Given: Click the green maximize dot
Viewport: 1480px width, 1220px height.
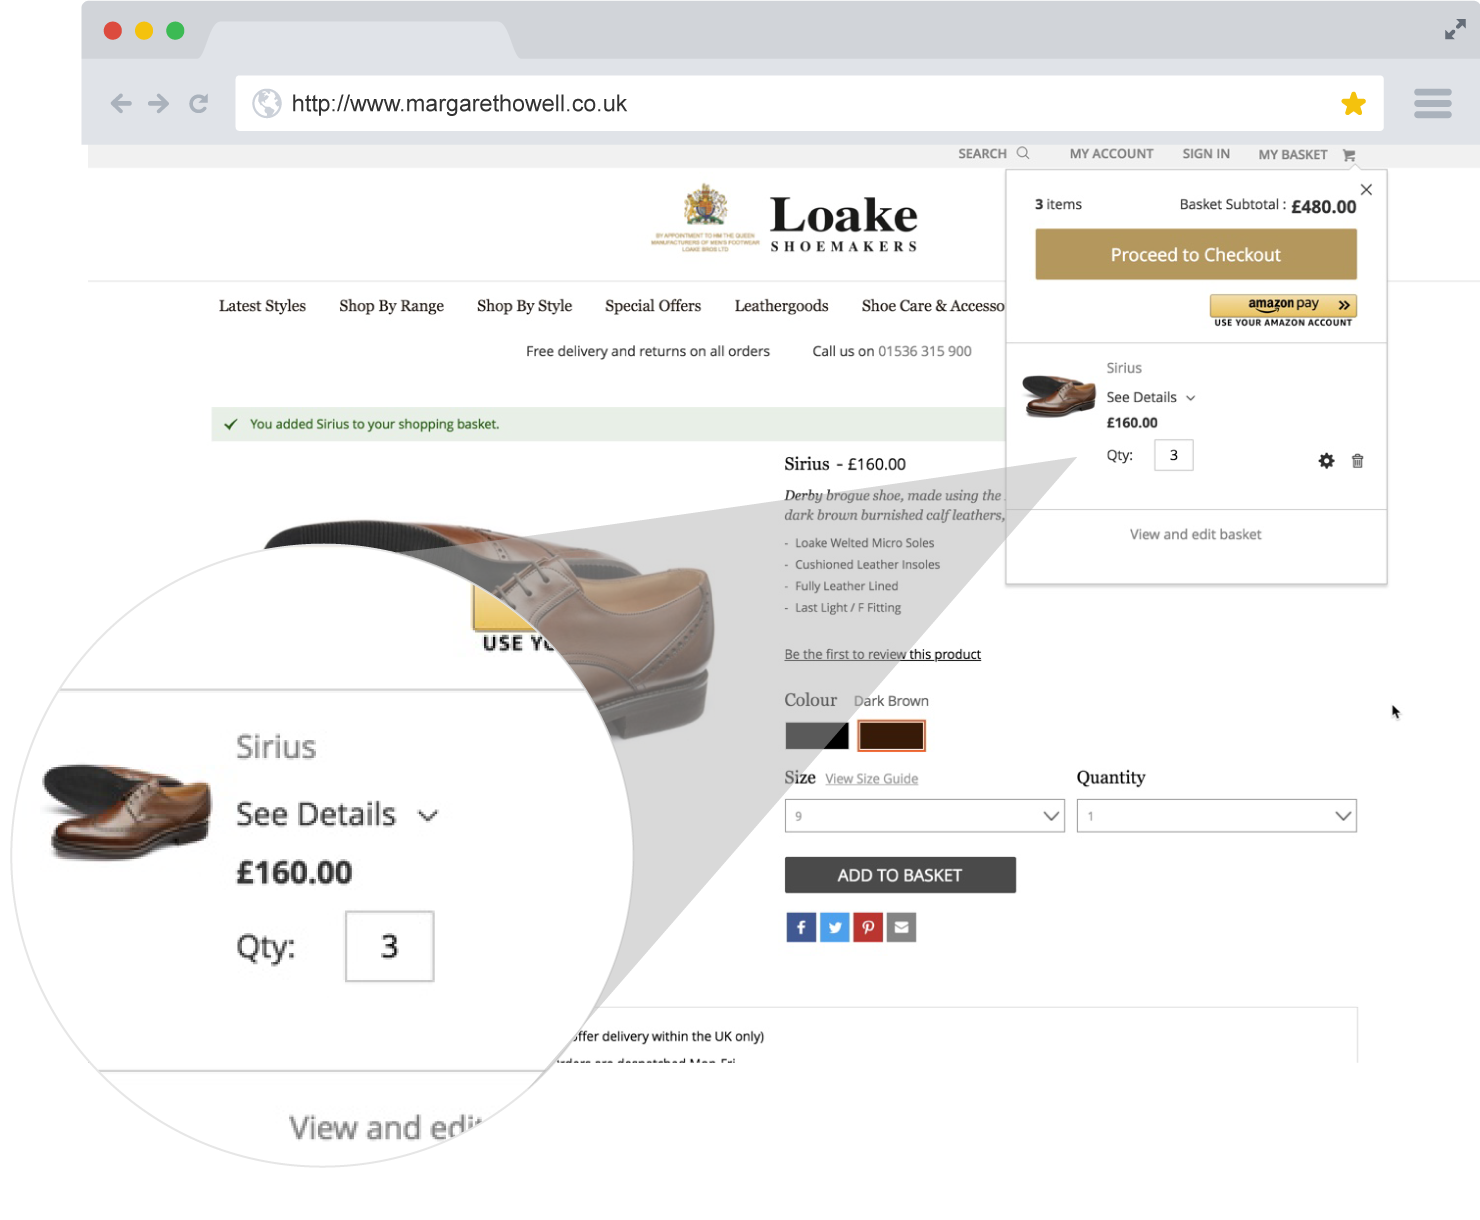Looking at the screenshot, I should pos(175,31).
